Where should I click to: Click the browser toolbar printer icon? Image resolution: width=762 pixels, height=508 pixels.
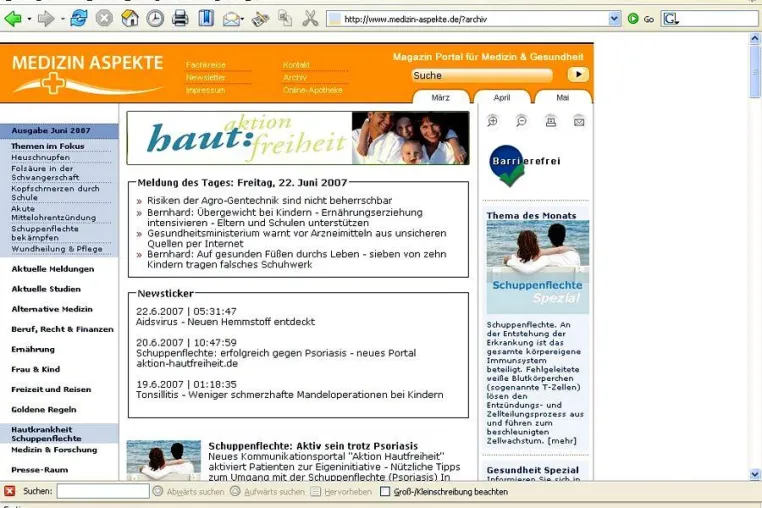click(180, 18)
